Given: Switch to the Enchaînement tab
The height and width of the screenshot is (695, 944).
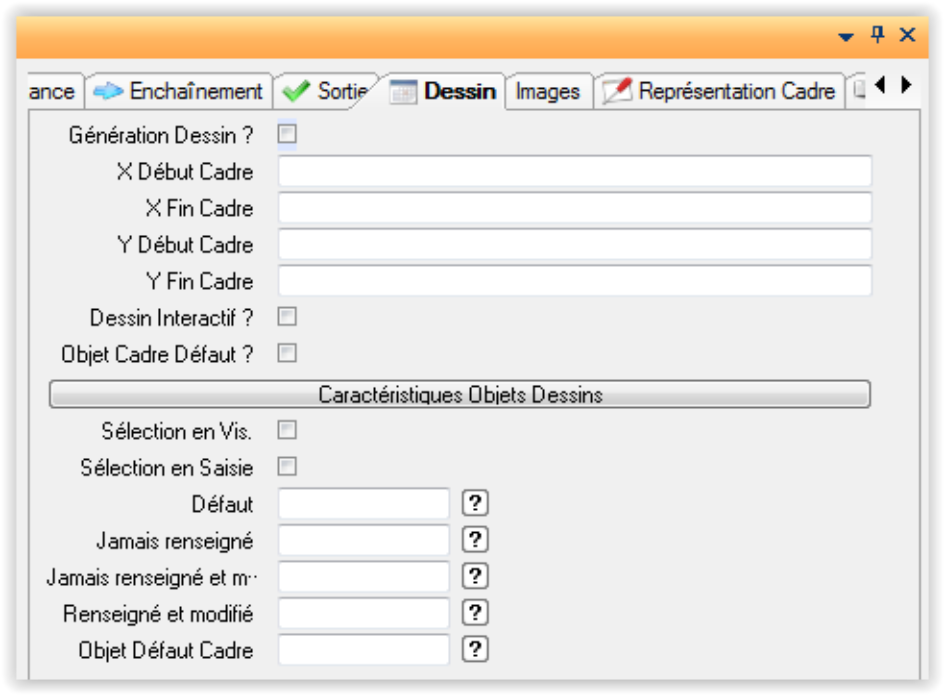Looking at the screenshot, I should [180, 92].
